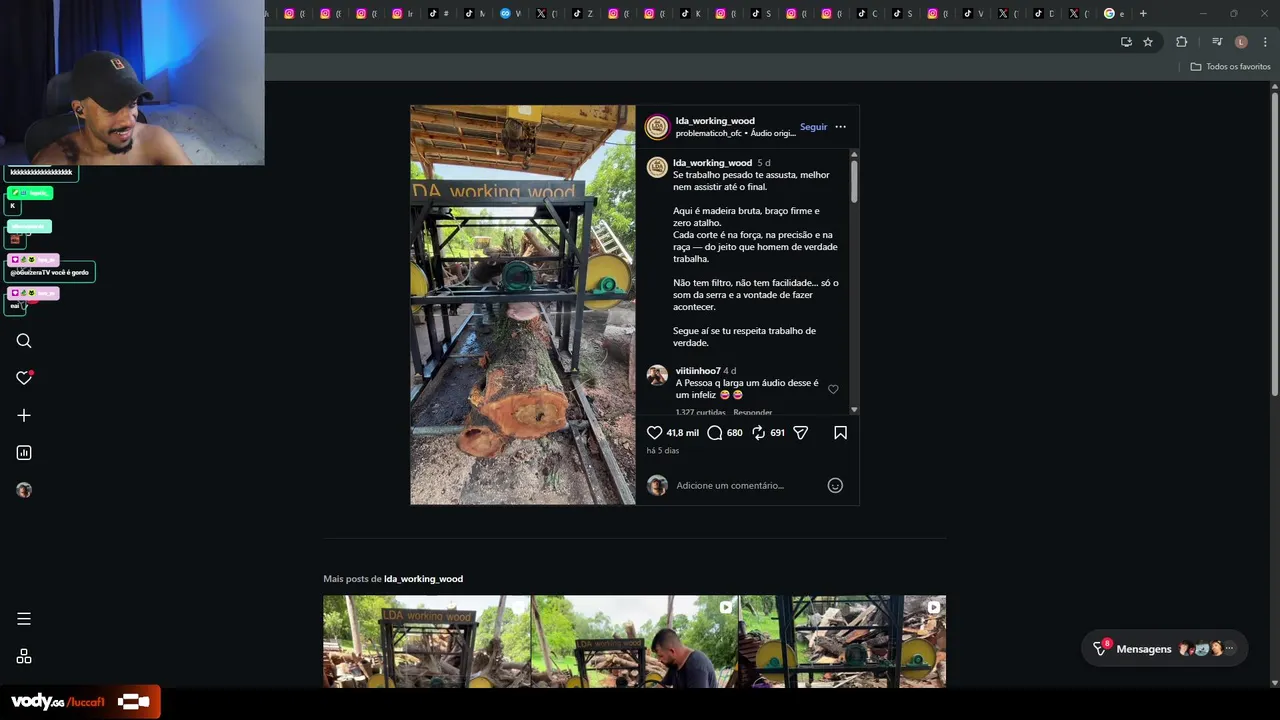1280x720 pixels.
Task: Open the Chrome extensions puzzle icon
Action: pyautogui.click(x=1182, y=42)
